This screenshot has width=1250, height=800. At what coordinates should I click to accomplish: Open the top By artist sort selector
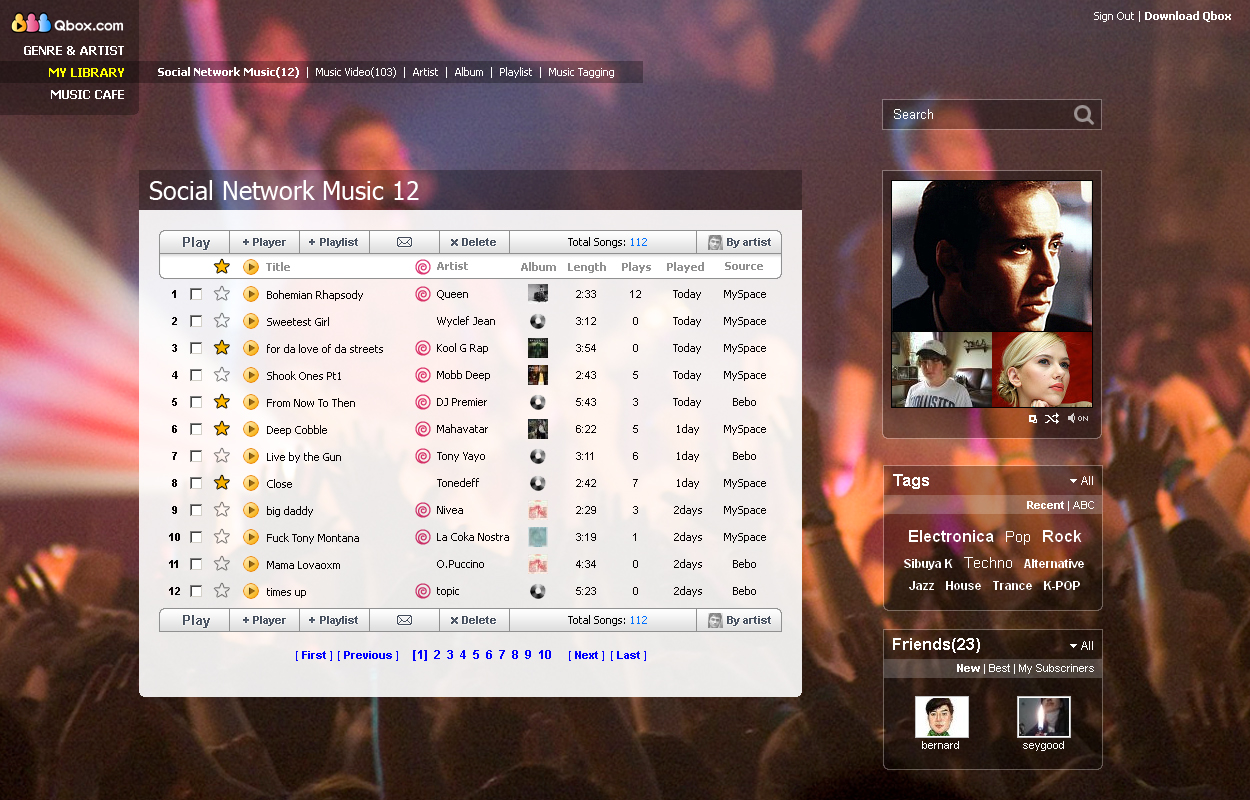tap(739, 242)
